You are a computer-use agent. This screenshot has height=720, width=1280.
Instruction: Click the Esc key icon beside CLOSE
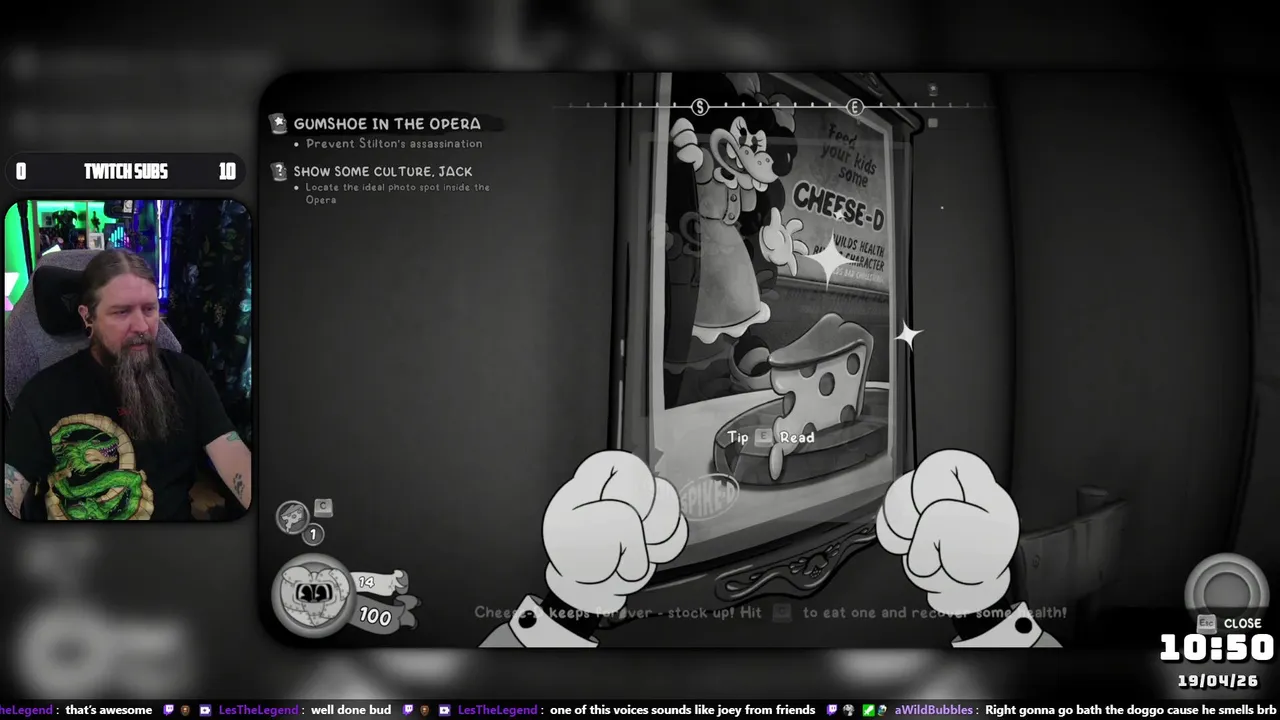(x=1206, y=623)
